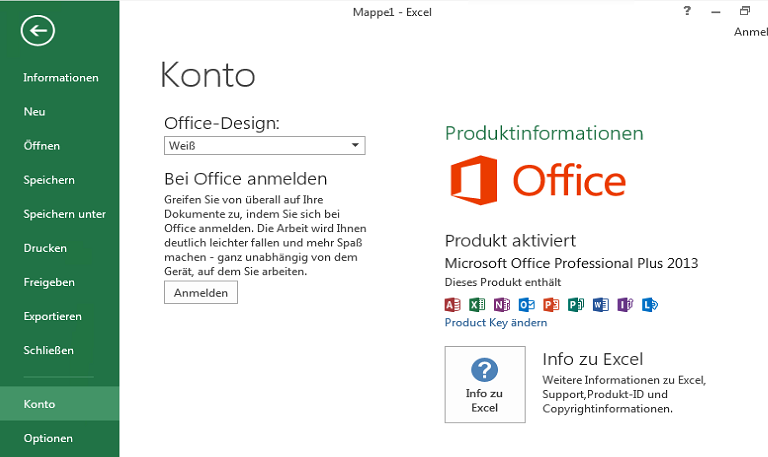
Task: Click the Anmelden button
Action: tap(201, 292)
